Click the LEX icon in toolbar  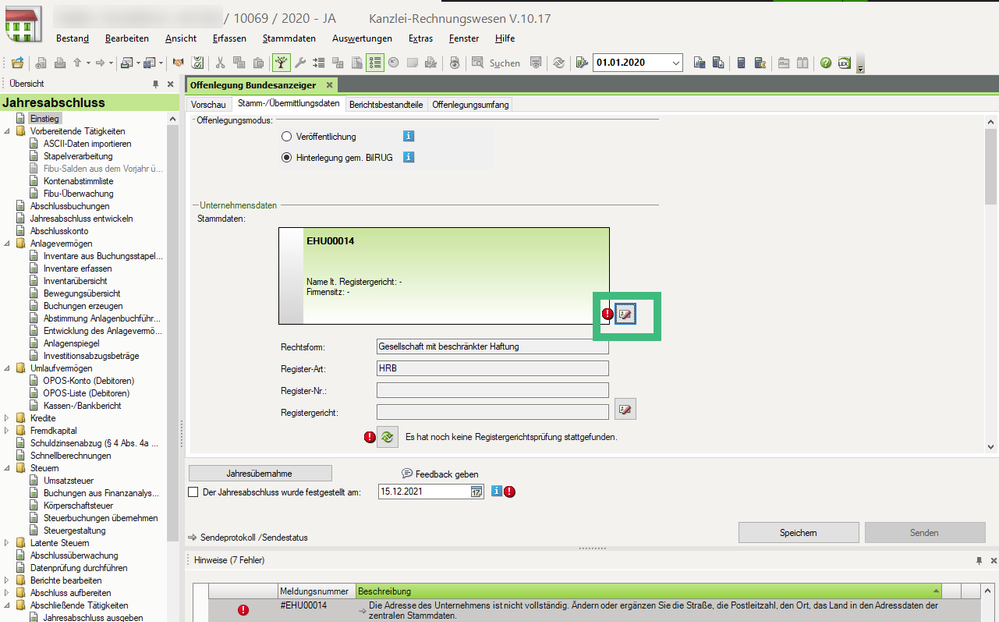pyautogui.click(x=844, y=62)
